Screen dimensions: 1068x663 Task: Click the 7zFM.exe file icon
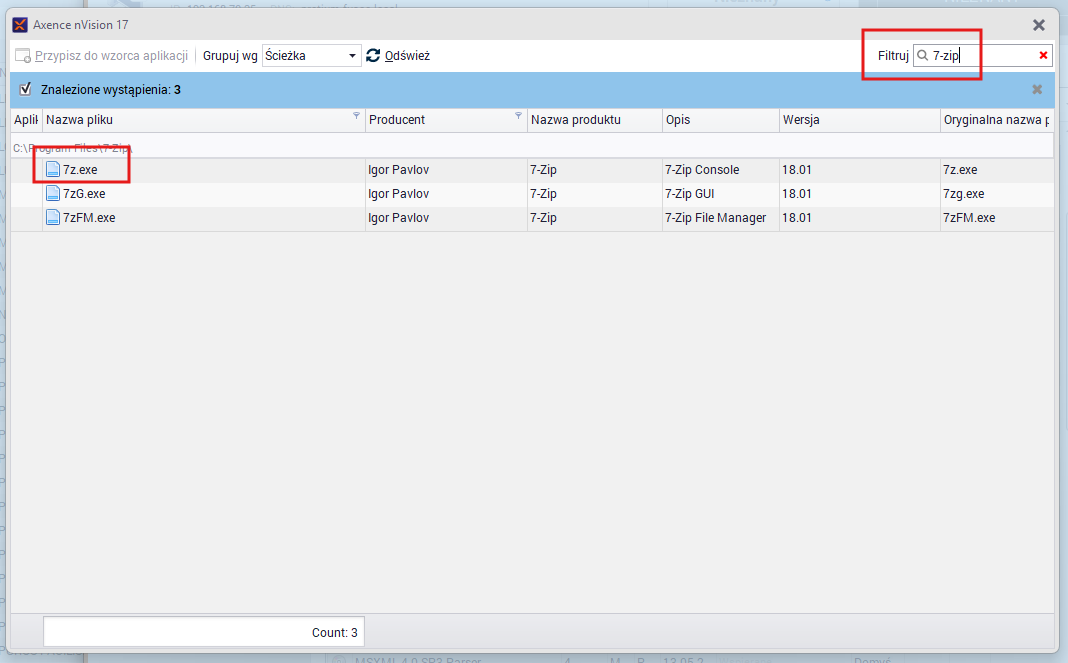tap(53, 218)
